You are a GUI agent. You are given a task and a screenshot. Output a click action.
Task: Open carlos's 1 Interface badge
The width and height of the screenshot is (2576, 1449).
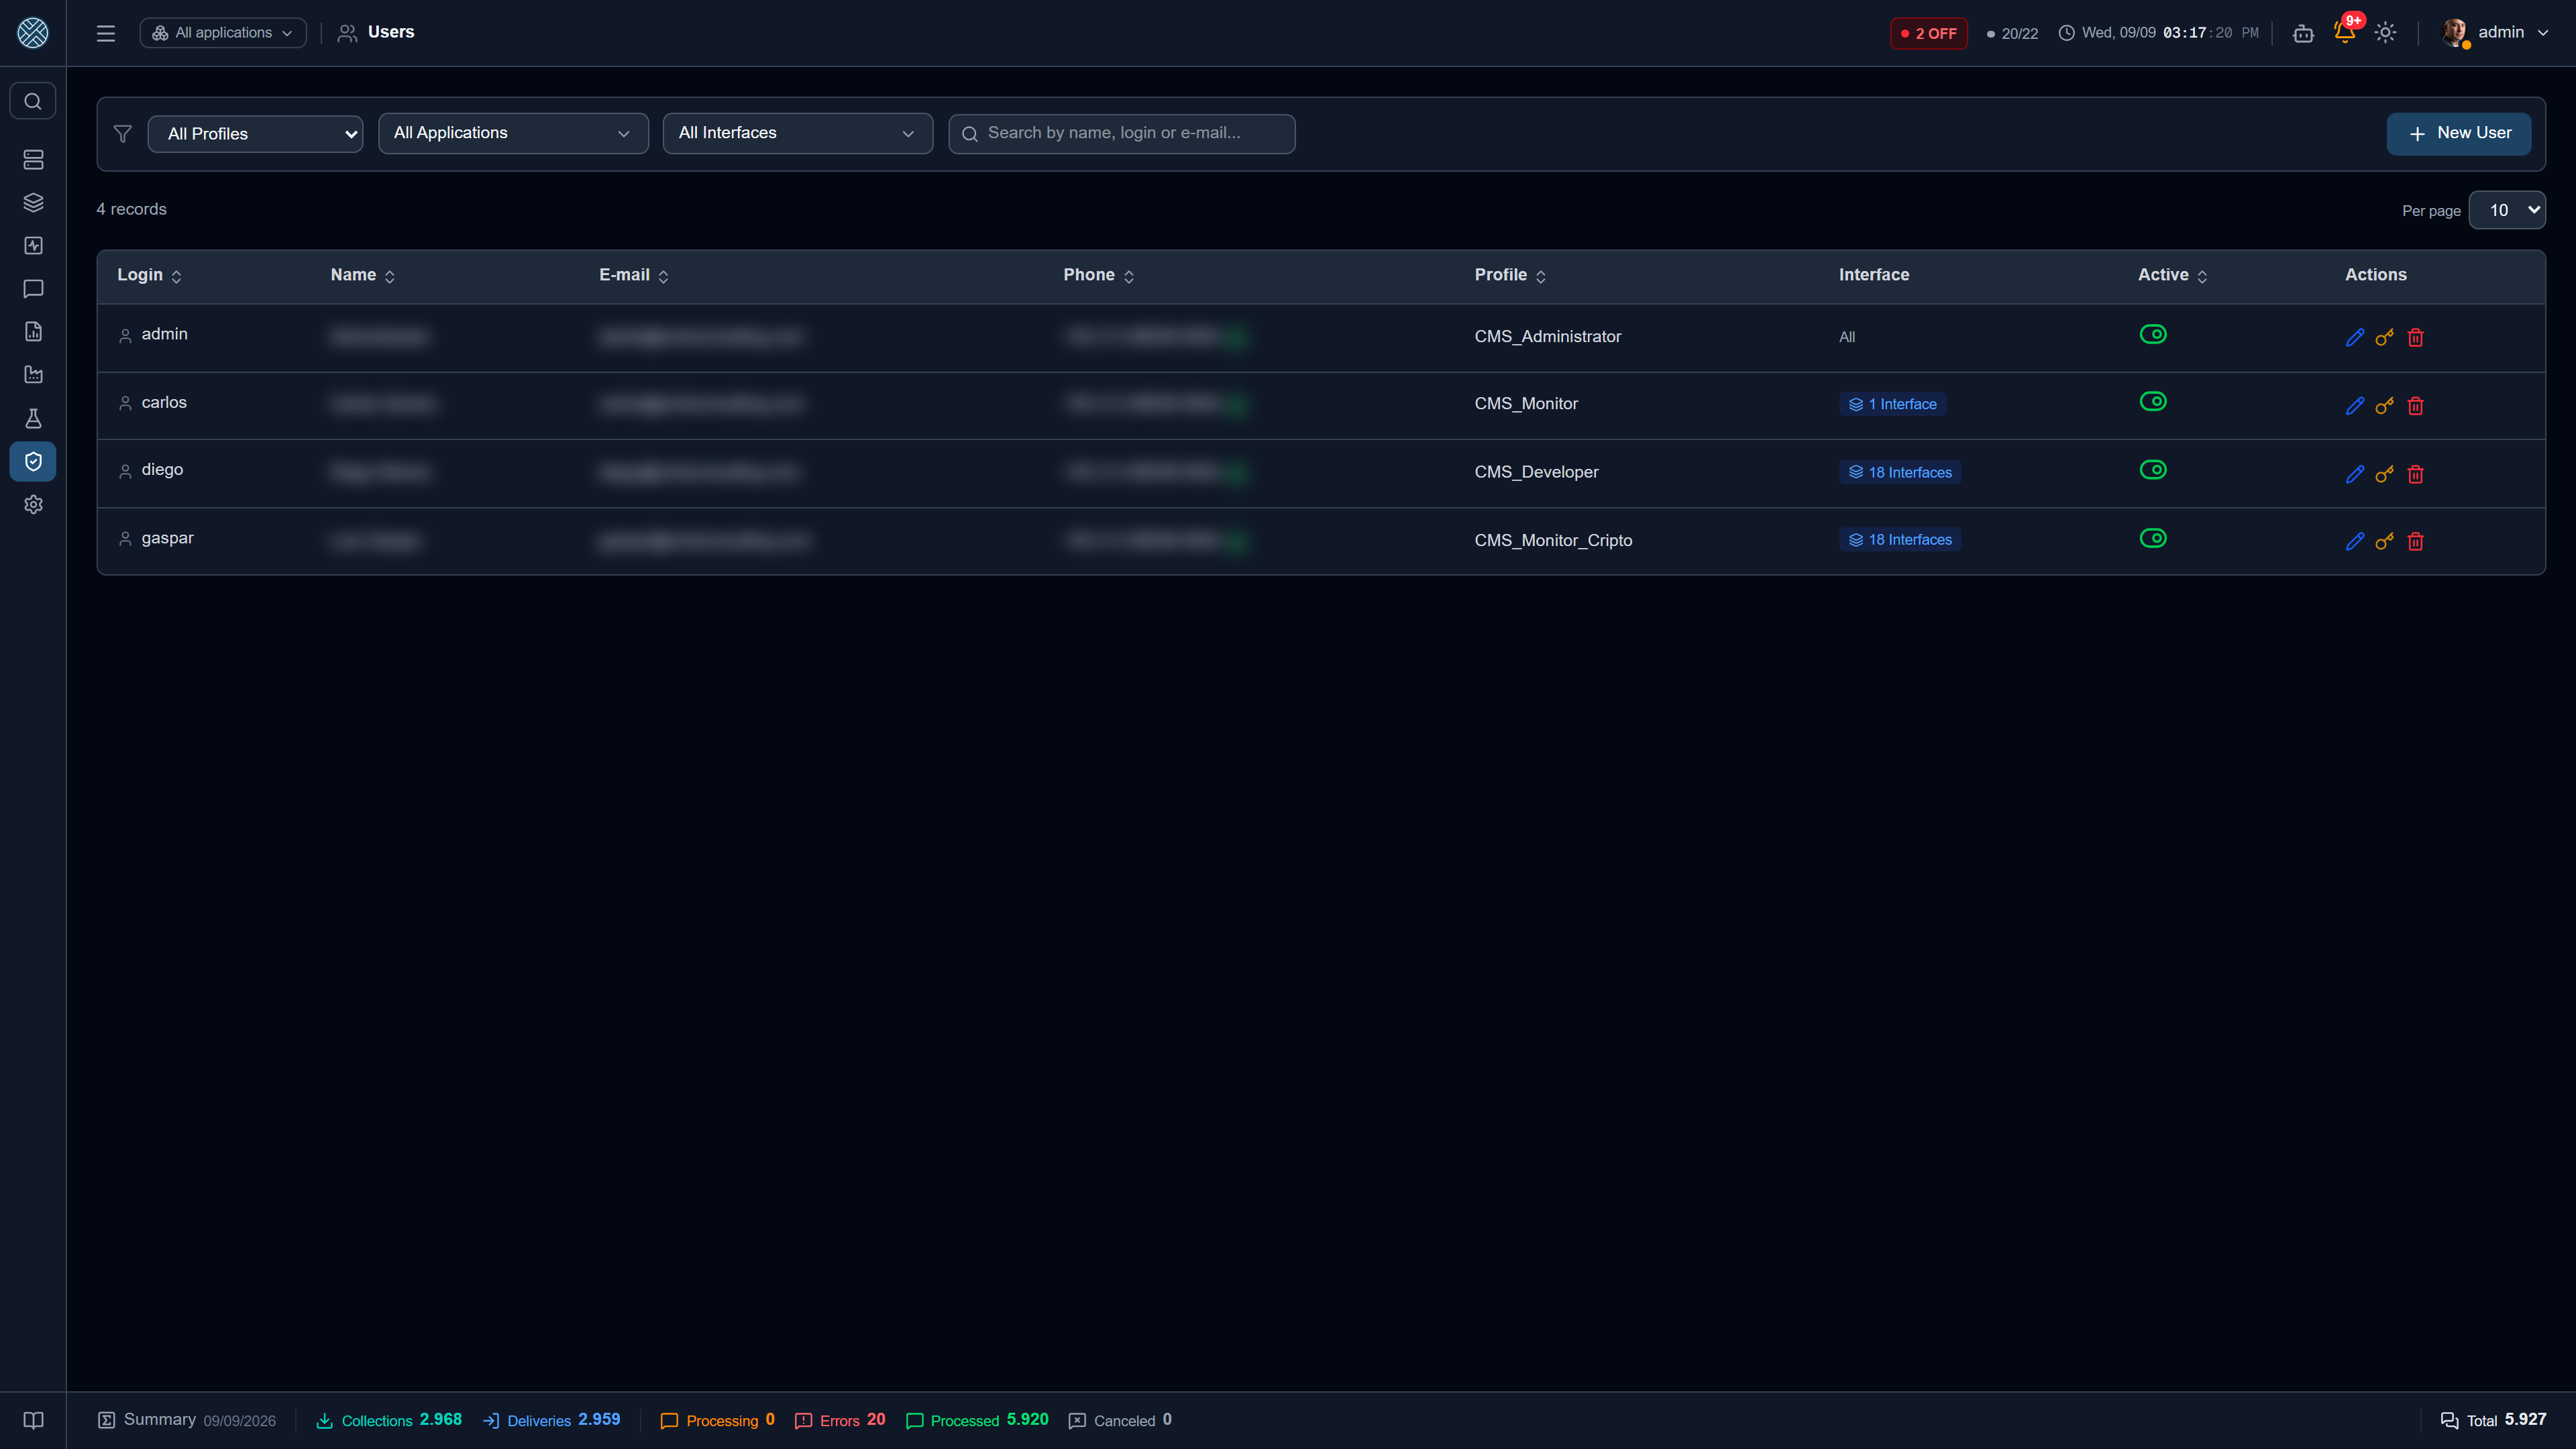1893,404
